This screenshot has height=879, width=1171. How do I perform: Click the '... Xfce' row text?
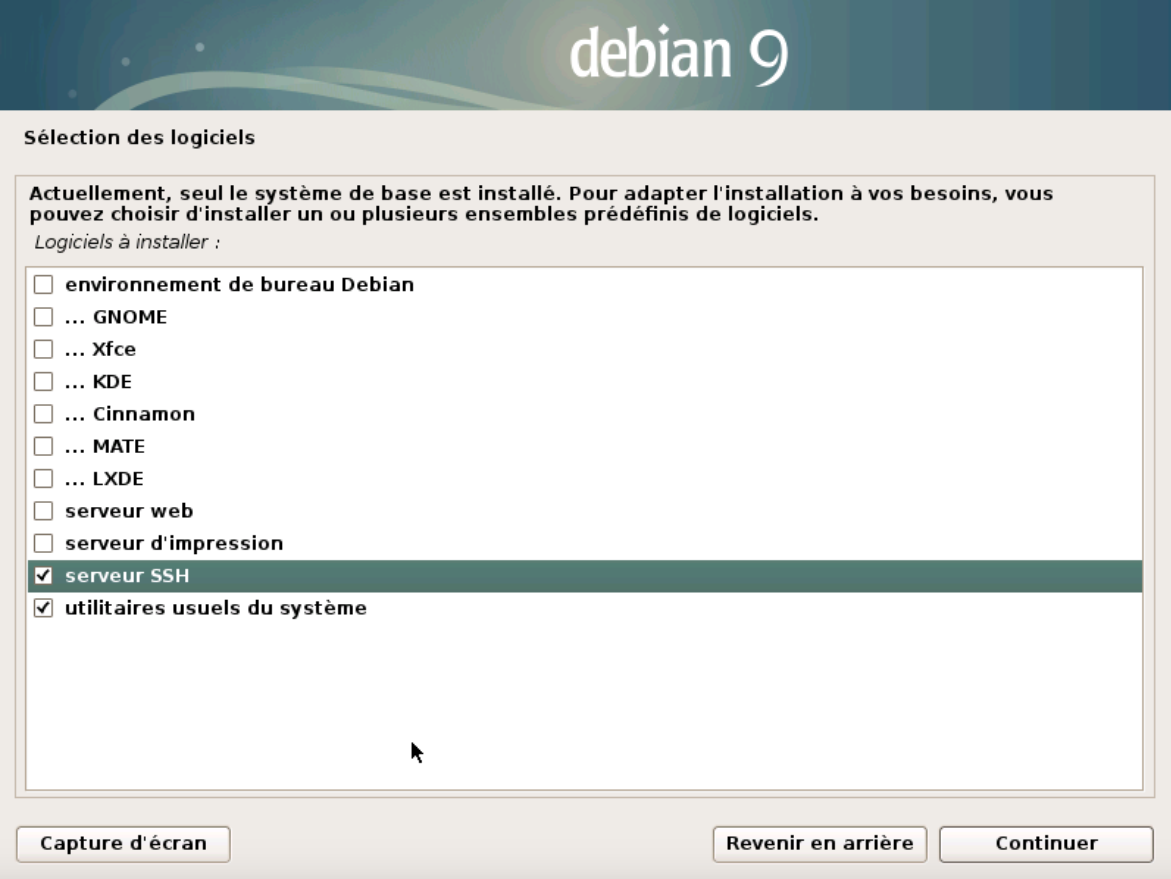click(100, 349)
